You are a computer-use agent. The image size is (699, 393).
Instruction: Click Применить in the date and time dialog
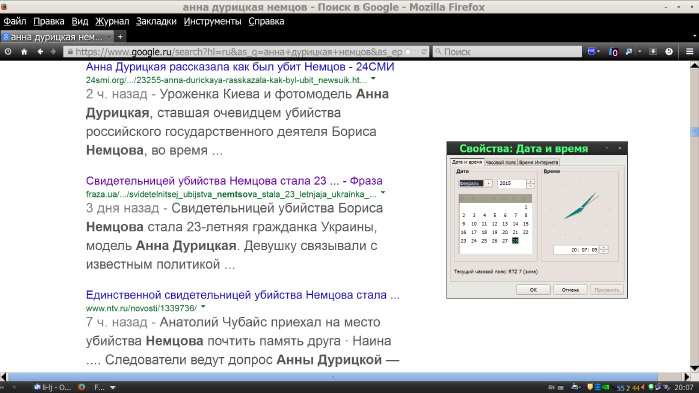607,290
